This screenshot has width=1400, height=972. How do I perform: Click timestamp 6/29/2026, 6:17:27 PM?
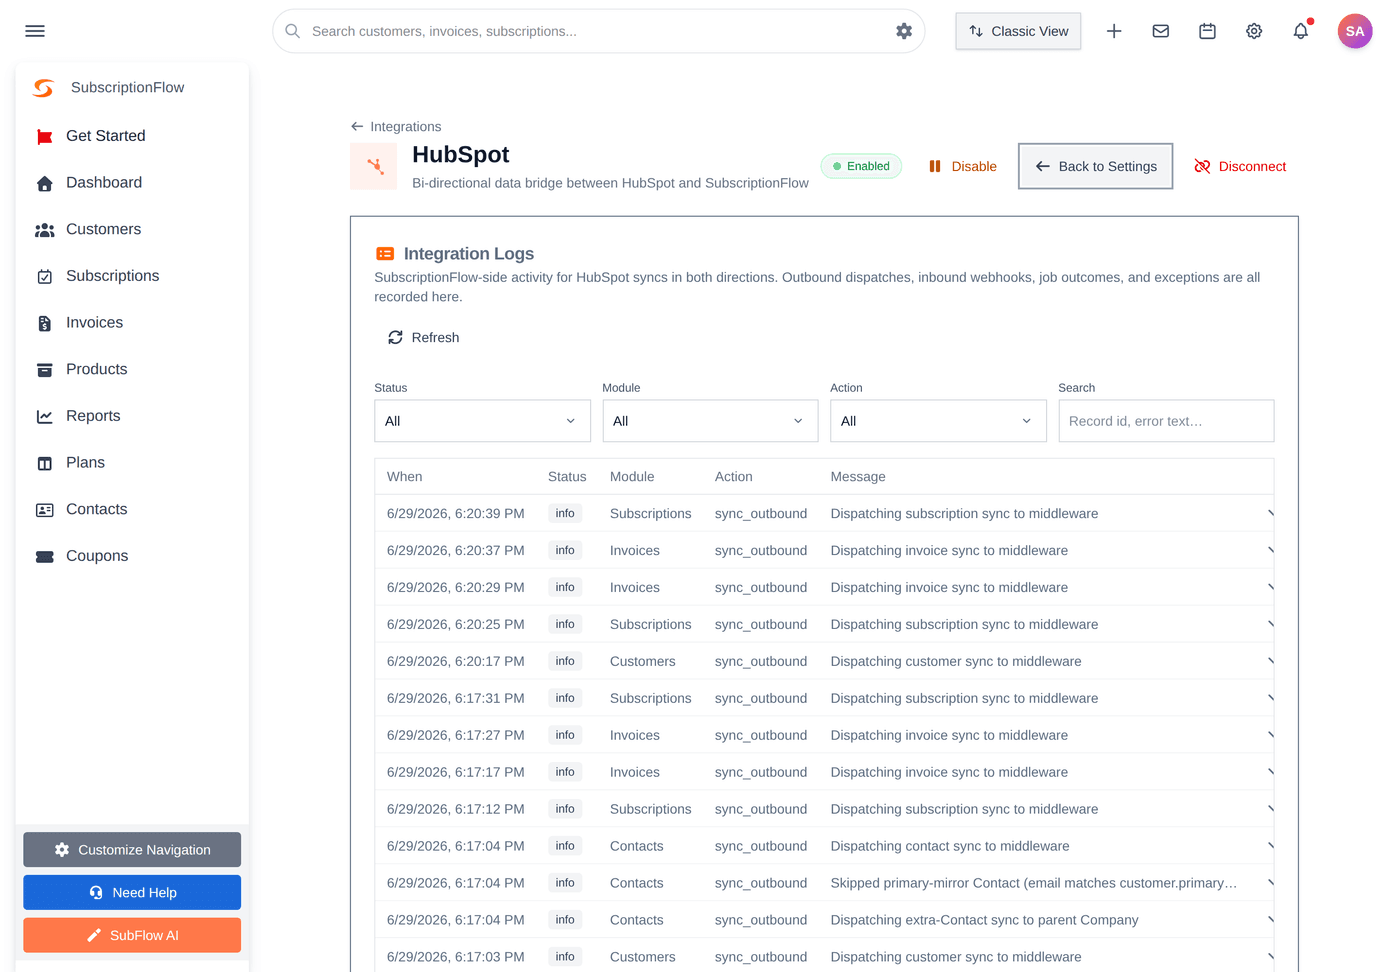coord(456,735)
